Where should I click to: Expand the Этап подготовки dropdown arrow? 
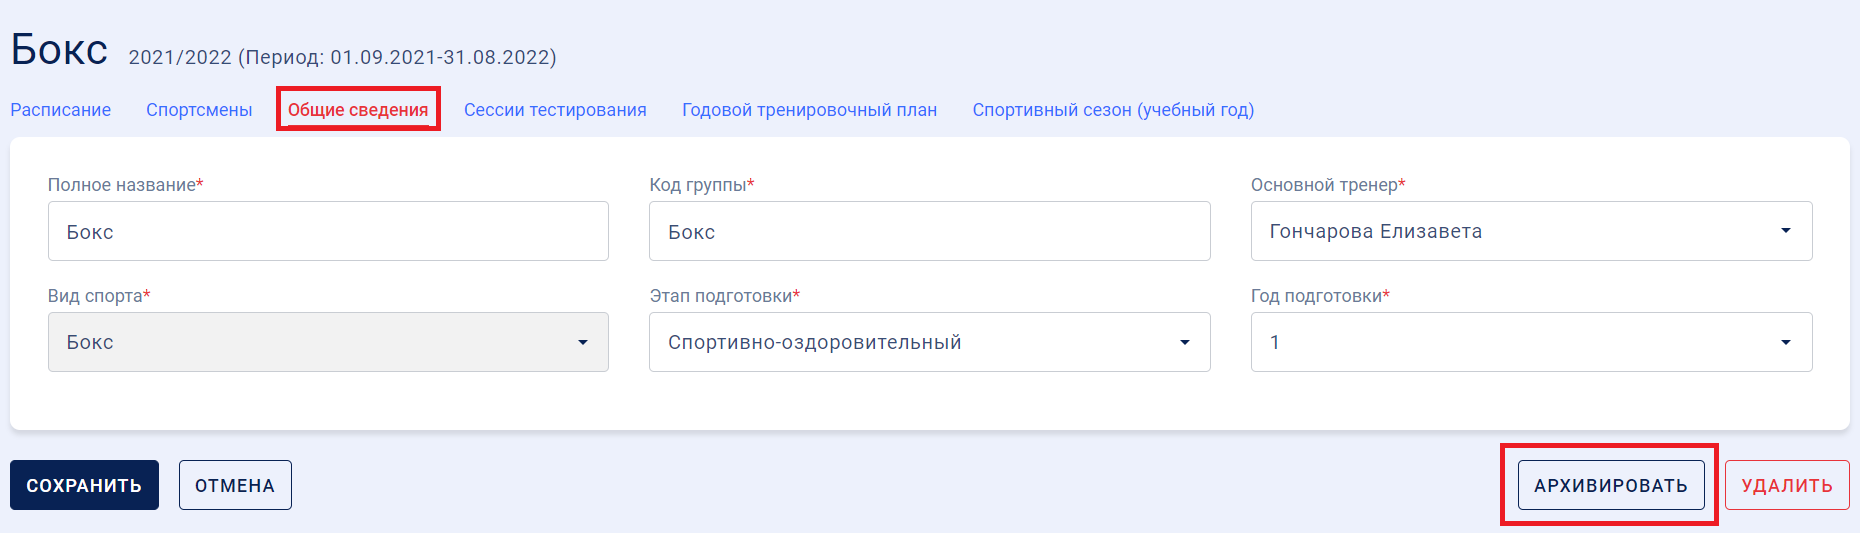click(1184, 342)
